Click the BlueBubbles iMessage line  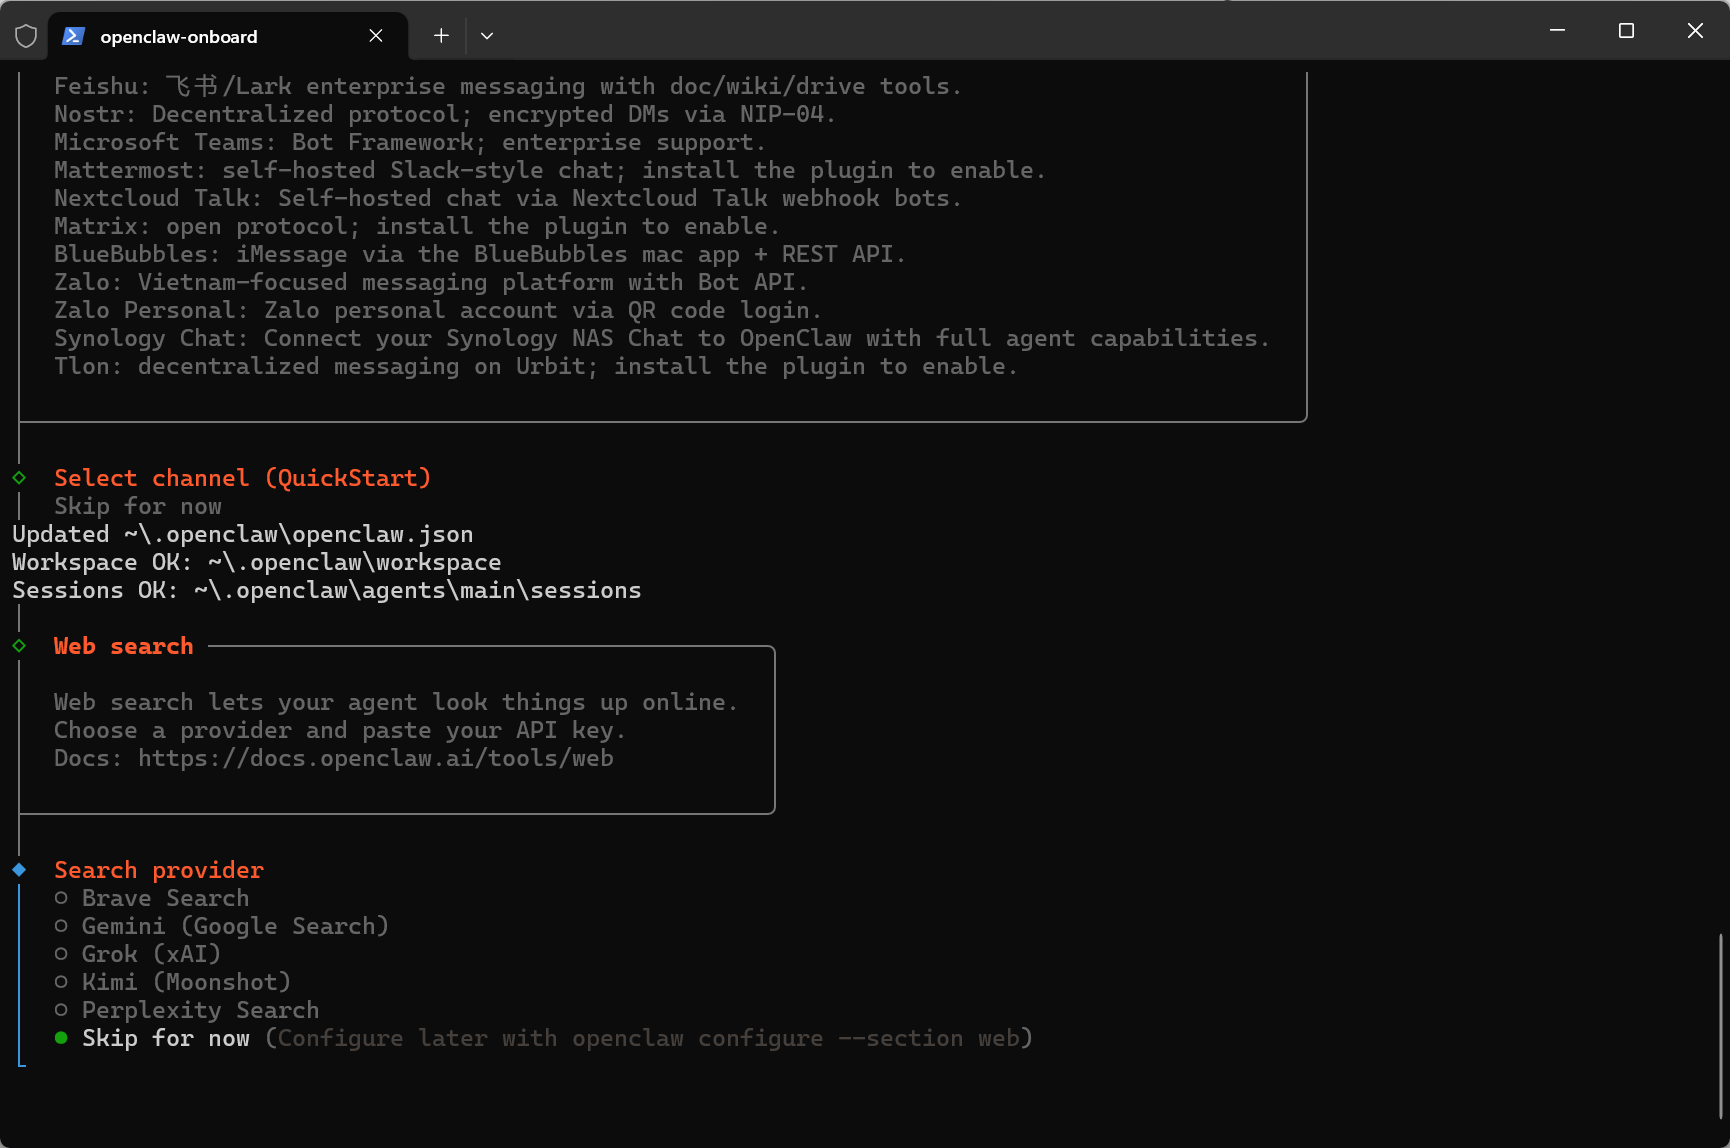click(480, 254)
